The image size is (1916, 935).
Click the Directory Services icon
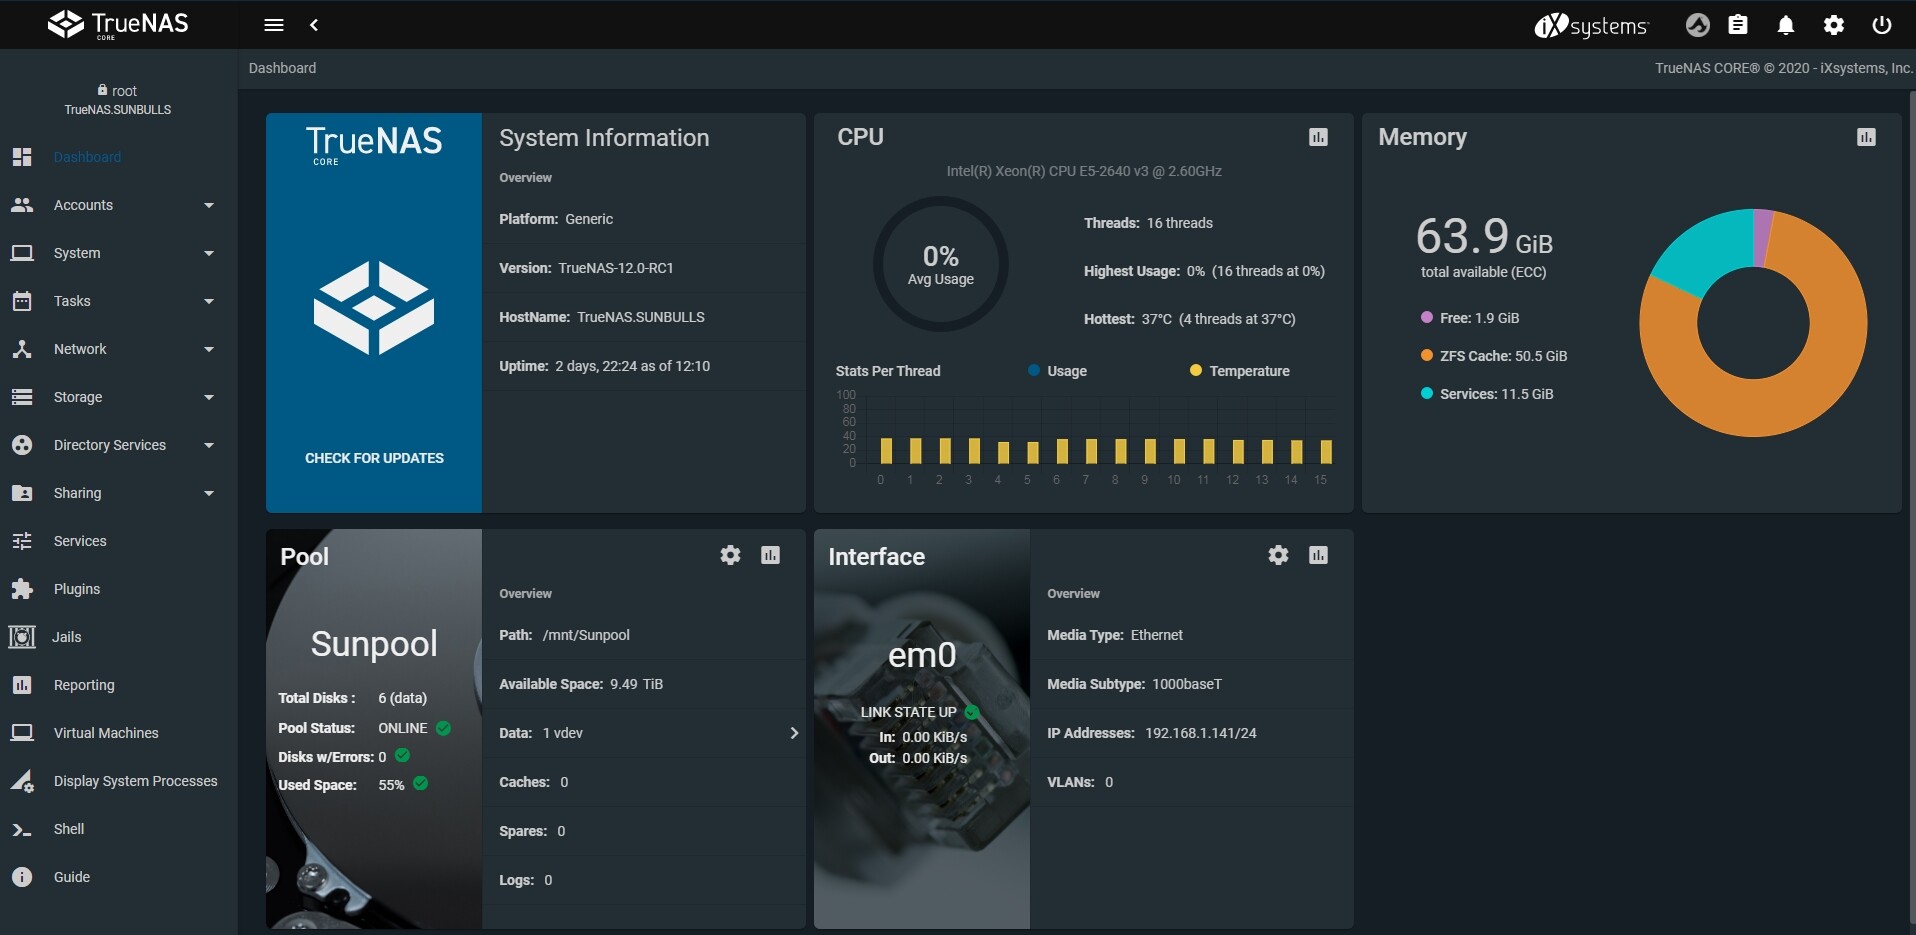(x=22, y=445)
